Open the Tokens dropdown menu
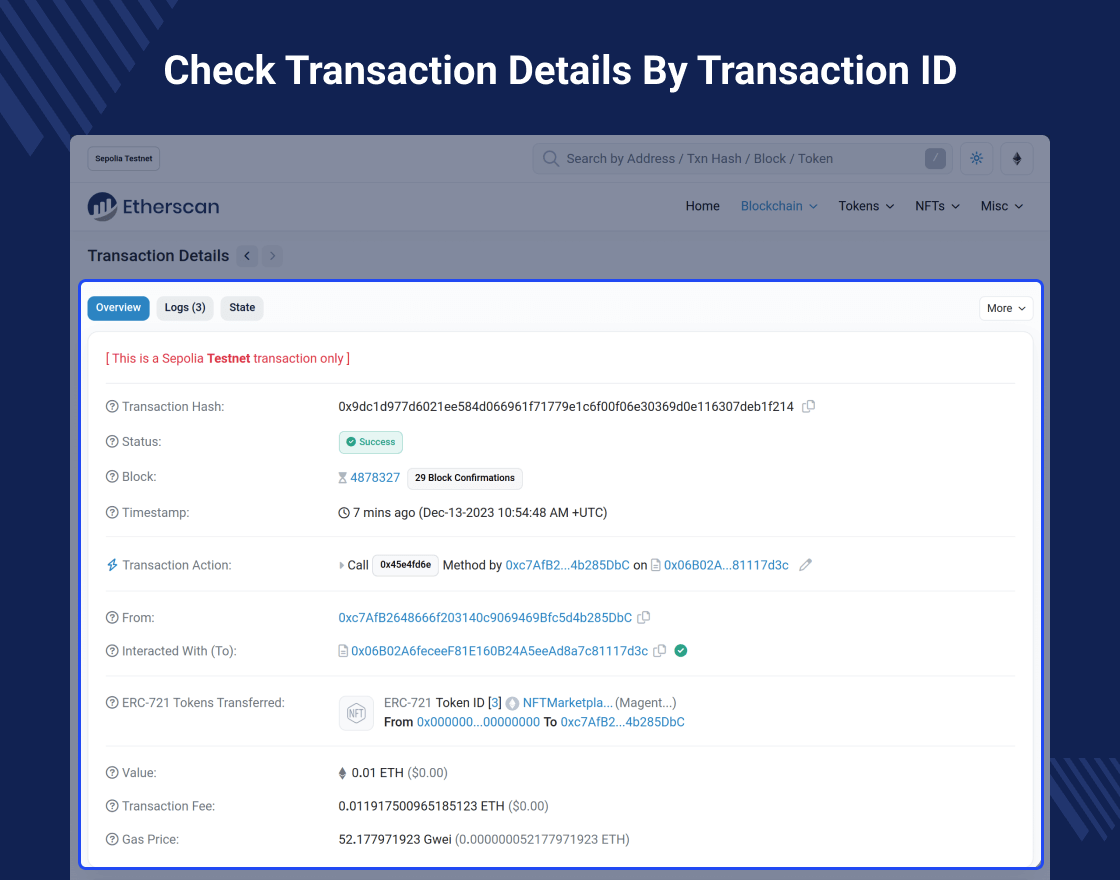1120x880 pixels. (866, 206)
